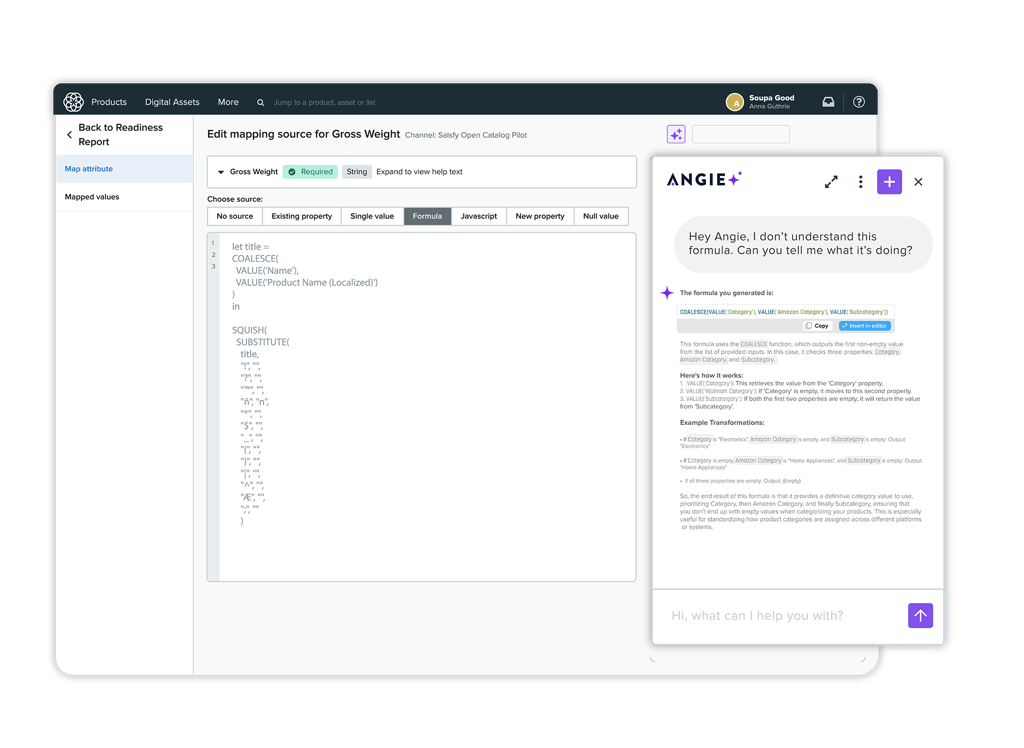Expand the Angie chat panel to fullscreen
This screenshot has height=748, width=1024.
pyautogui.click(x=831, y=182)
